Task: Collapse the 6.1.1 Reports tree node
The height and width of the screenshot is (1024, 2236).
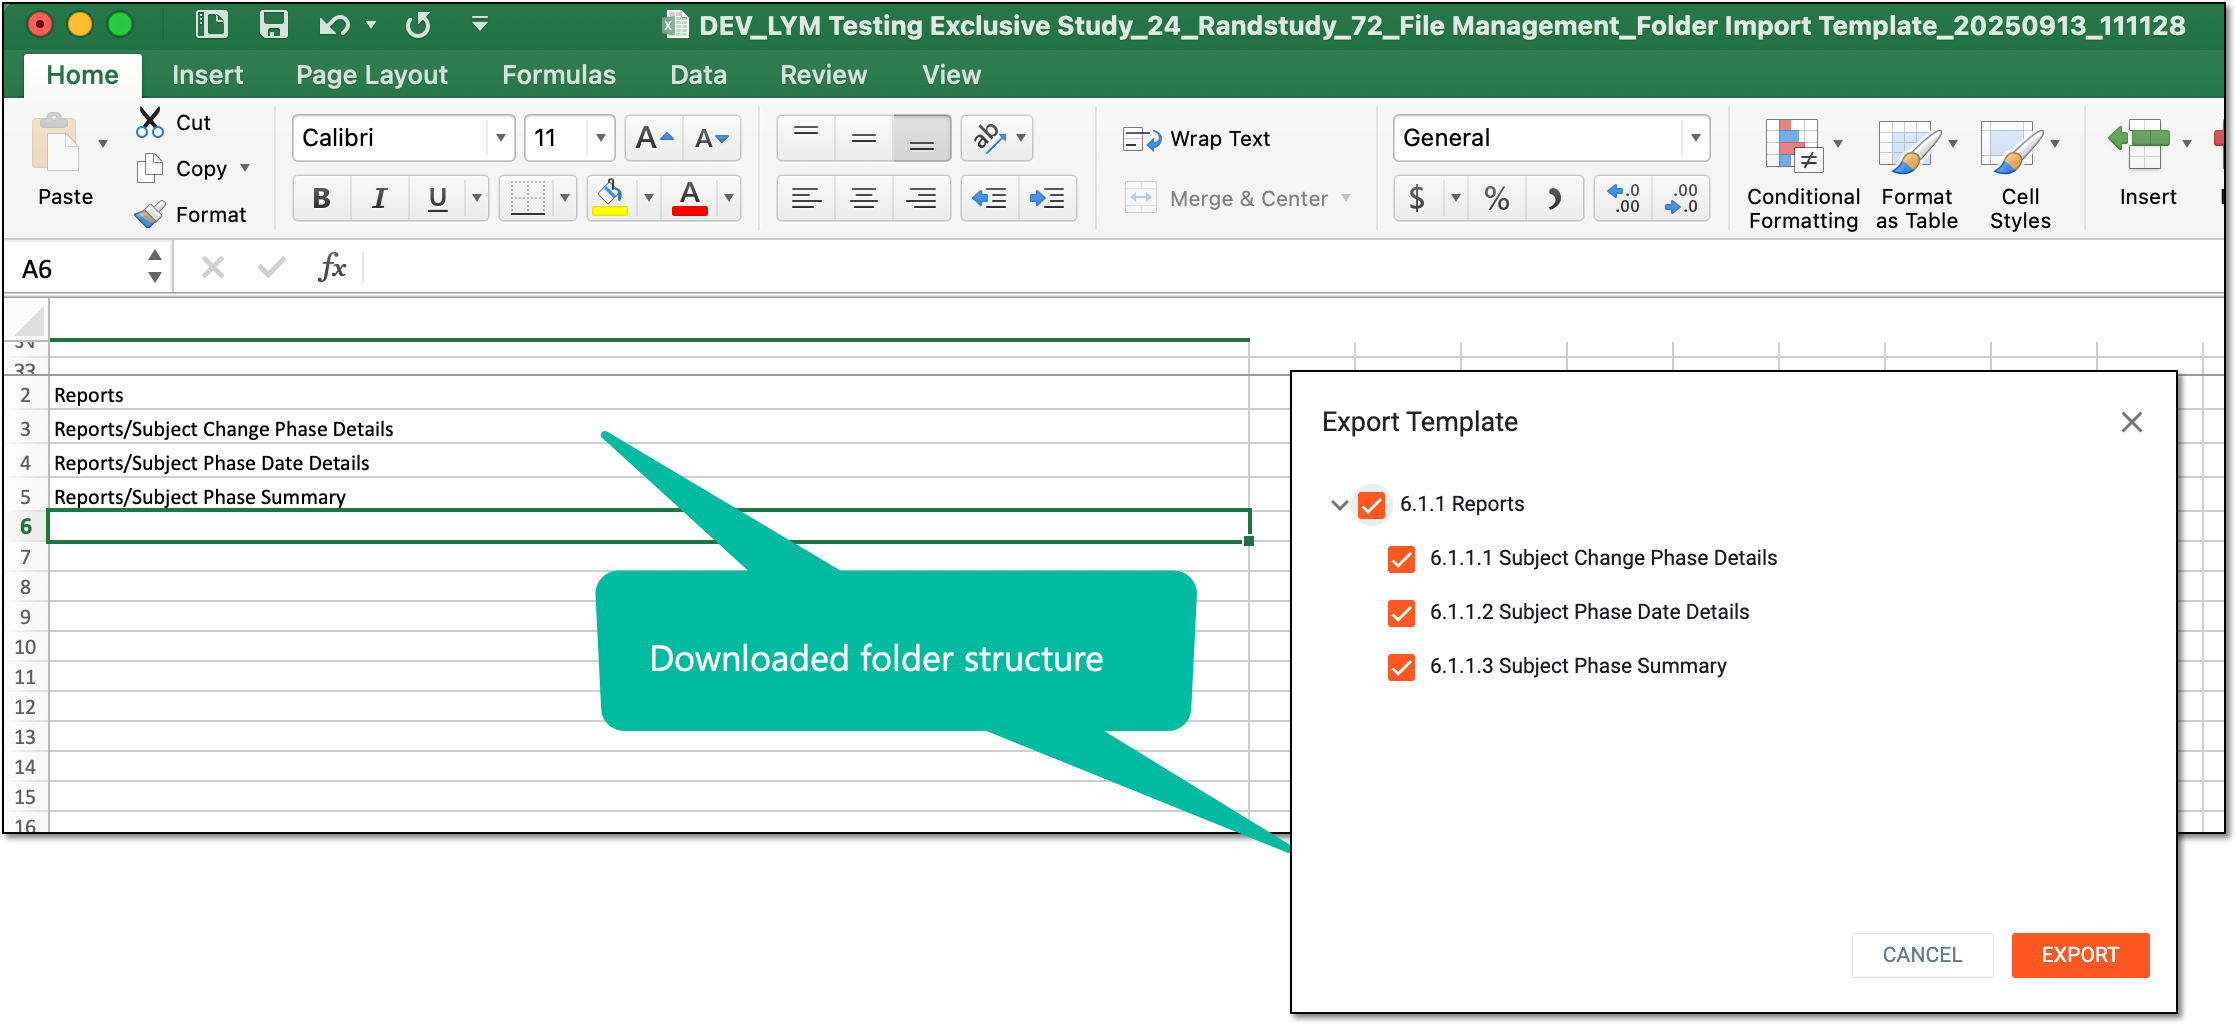Action: [1340, 505]
